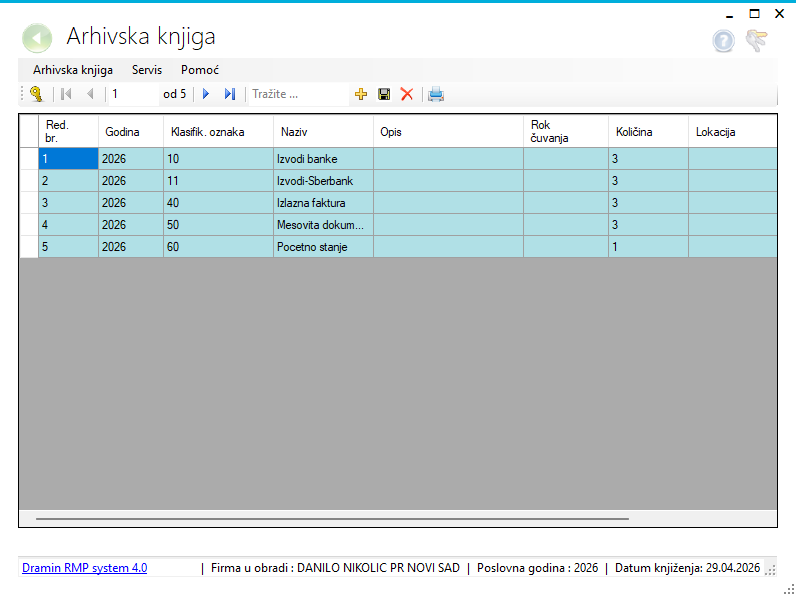Viewport: 796px width, 595px height.
Task: Select the Pocetno stanje cell
Action: [323, 247]
